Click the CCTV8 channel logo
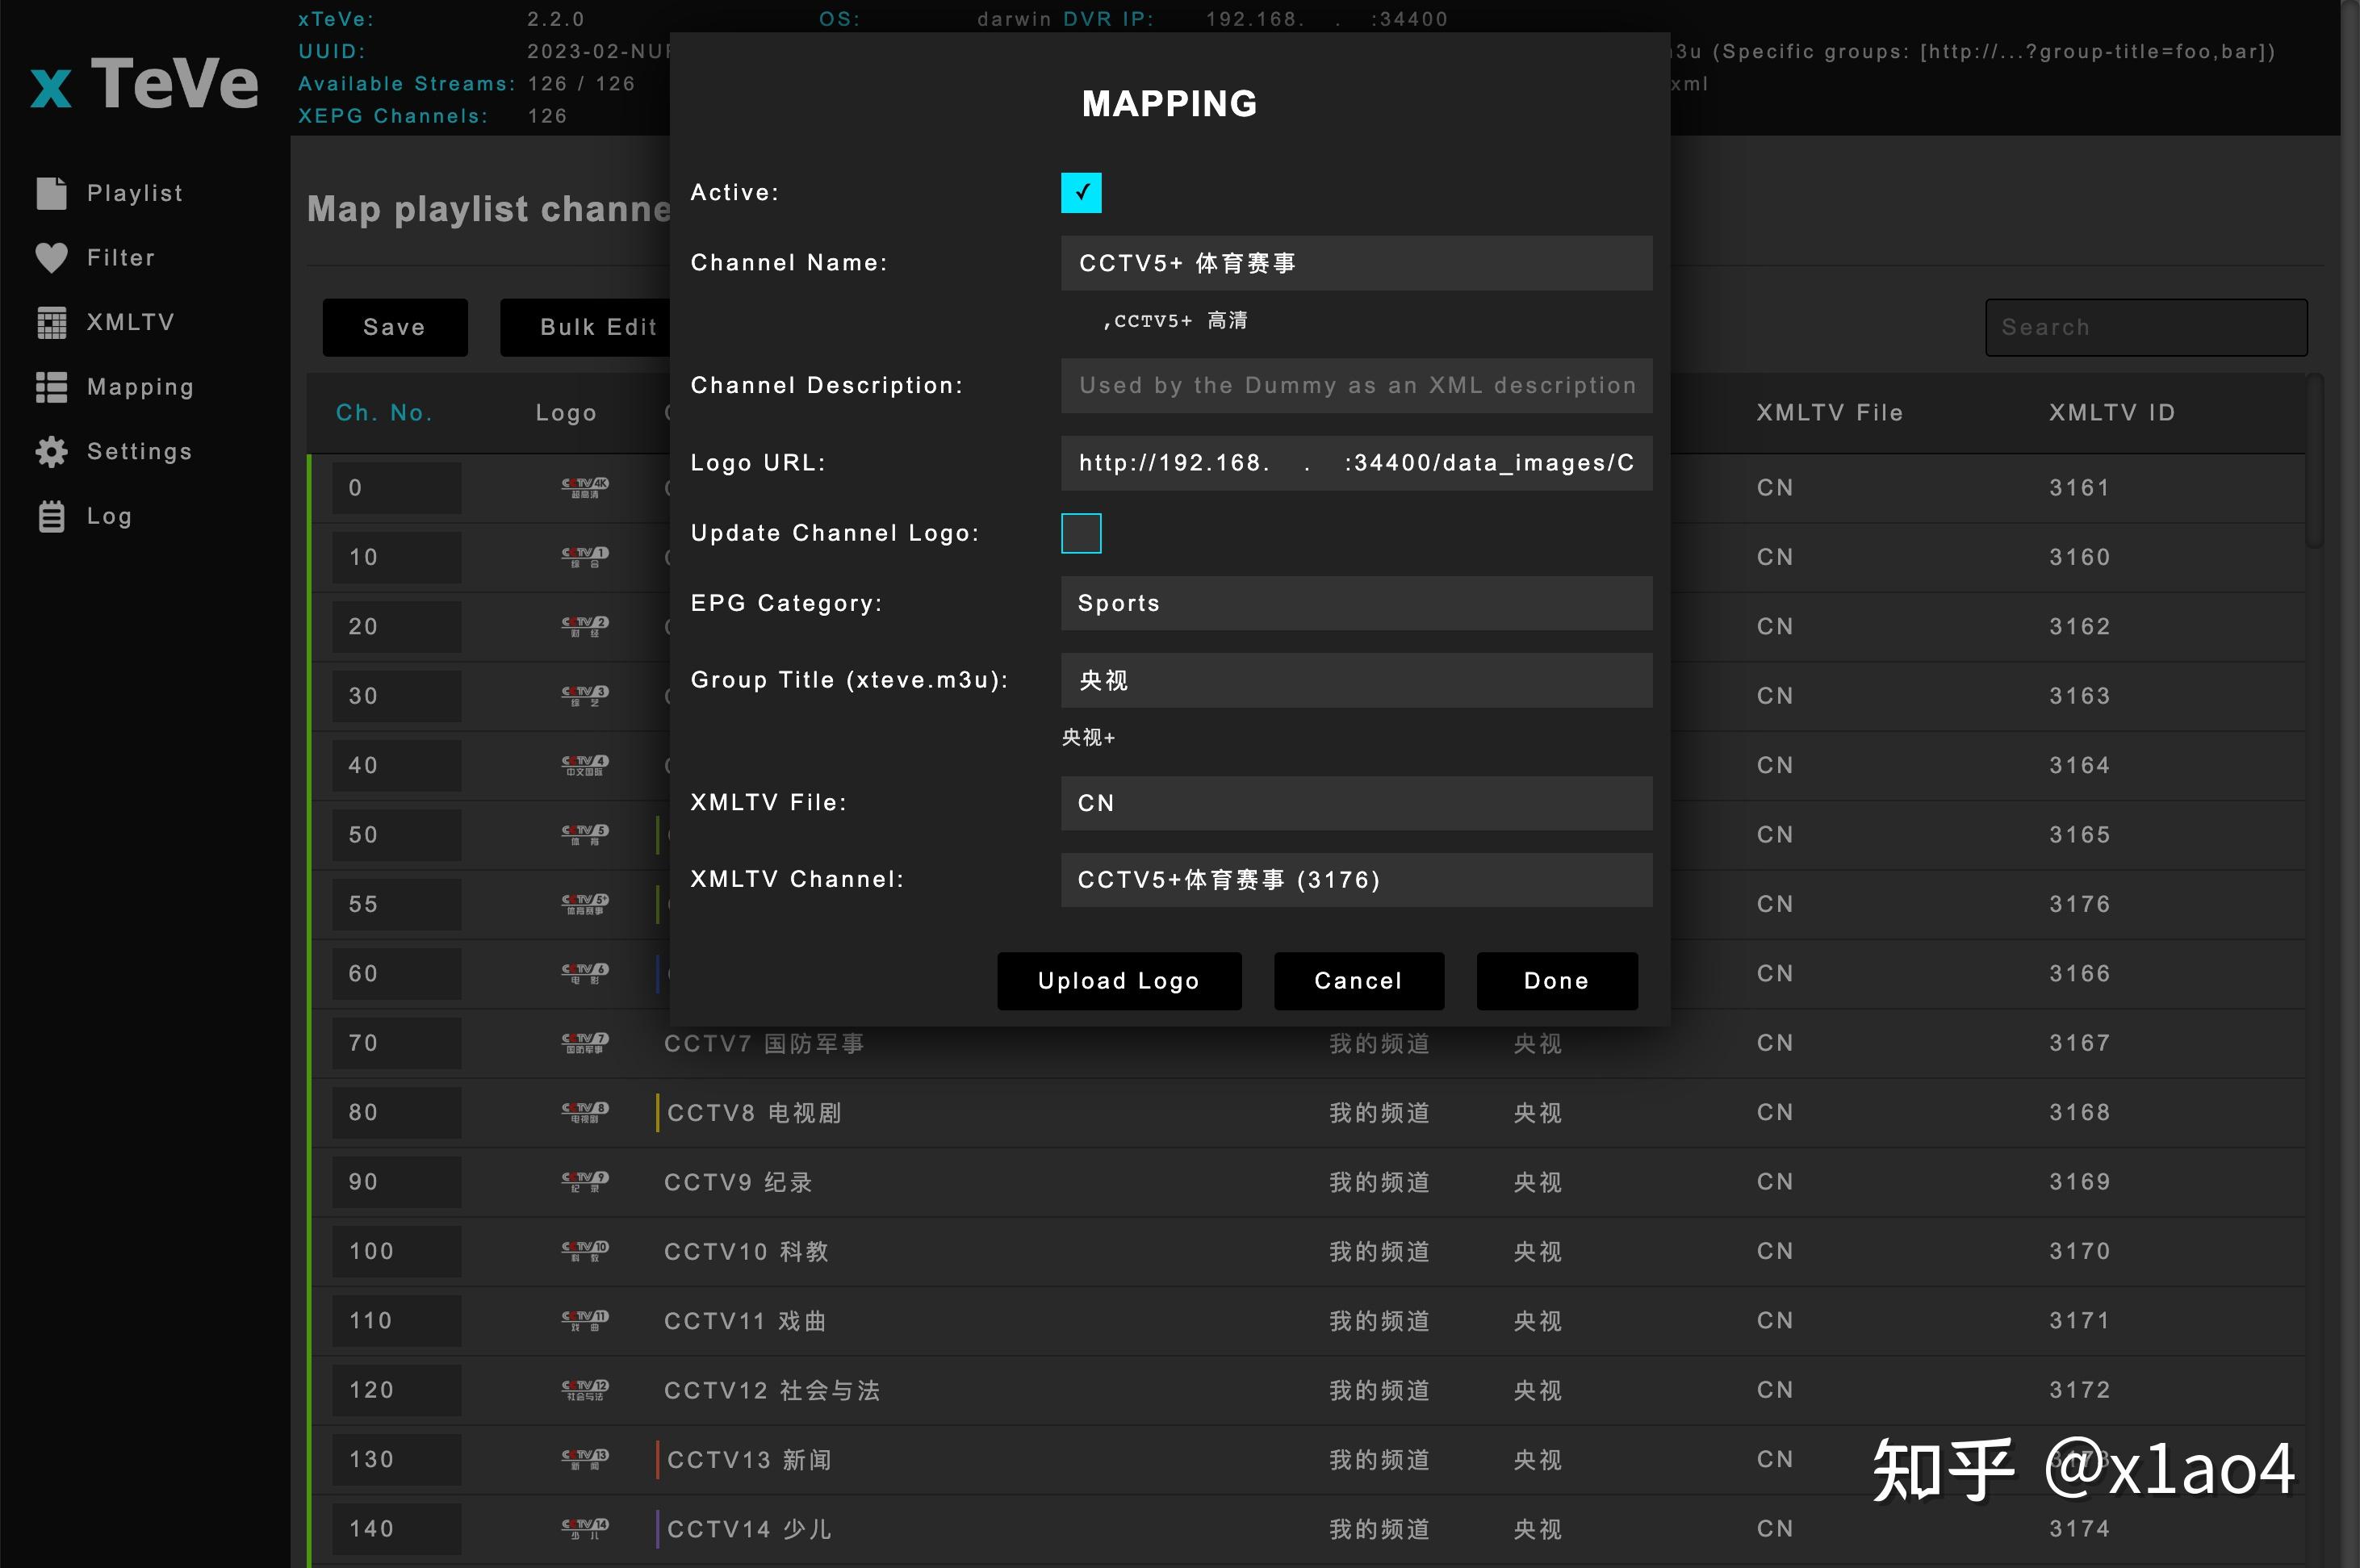2360x1568 pixels. point(584,1112)
